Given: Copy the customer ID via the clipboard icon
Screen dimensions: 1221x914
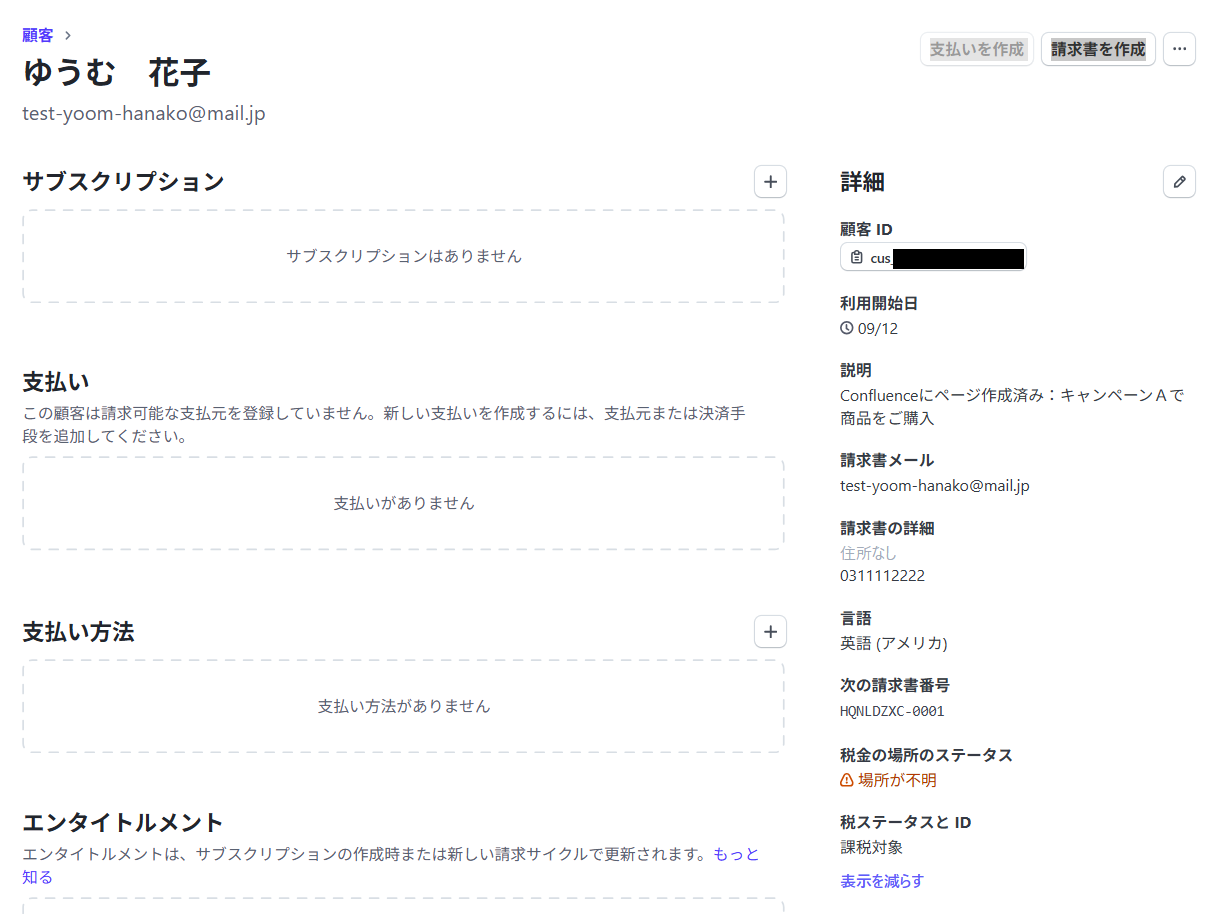Looking at the screenshot, I should (856, 258).
